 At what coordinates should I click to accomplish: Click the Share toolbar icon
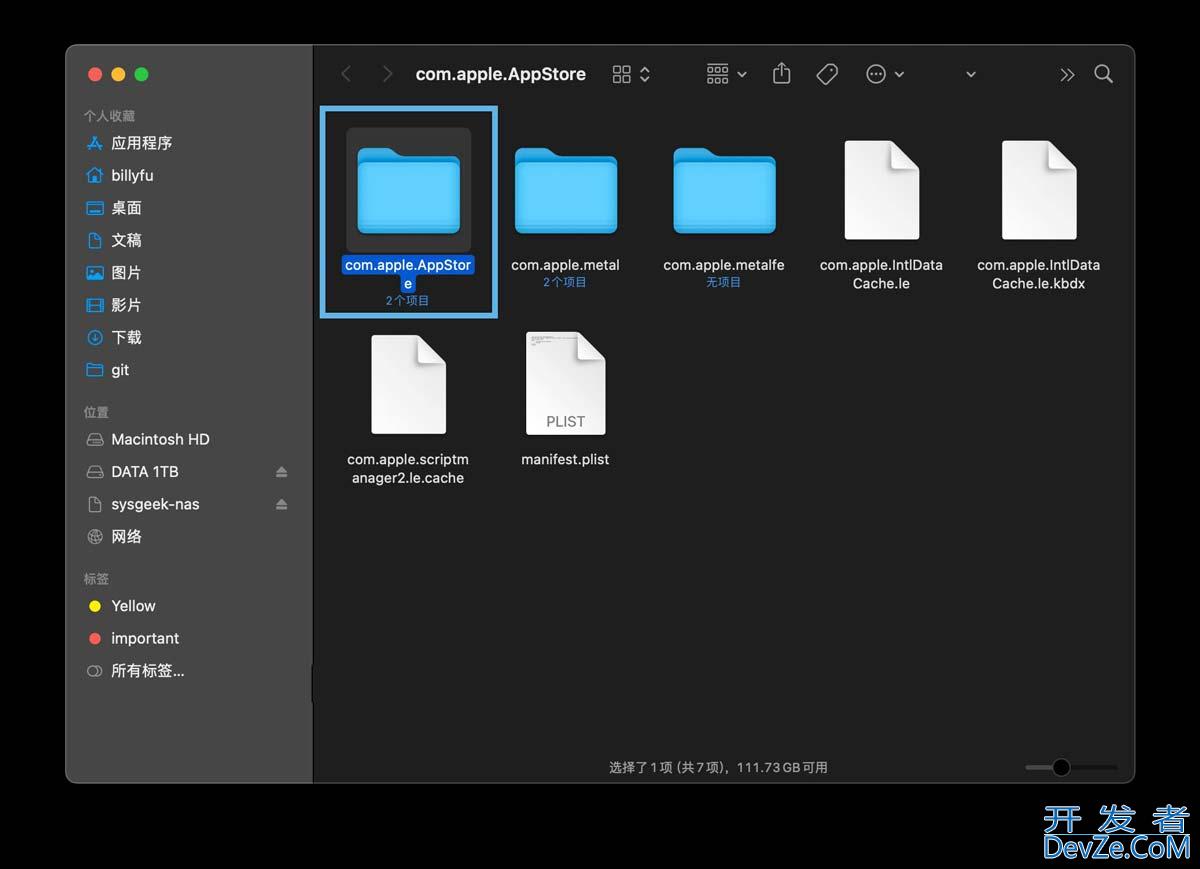tap(782, 74)
